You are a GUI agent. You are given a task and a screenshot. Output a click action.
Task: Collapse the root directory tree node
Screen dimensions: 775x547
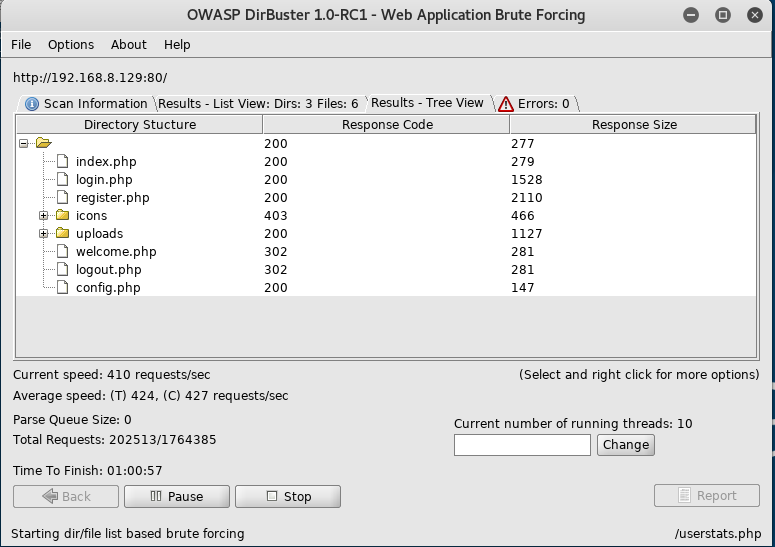pyautogui.click(x=23, y=143)
